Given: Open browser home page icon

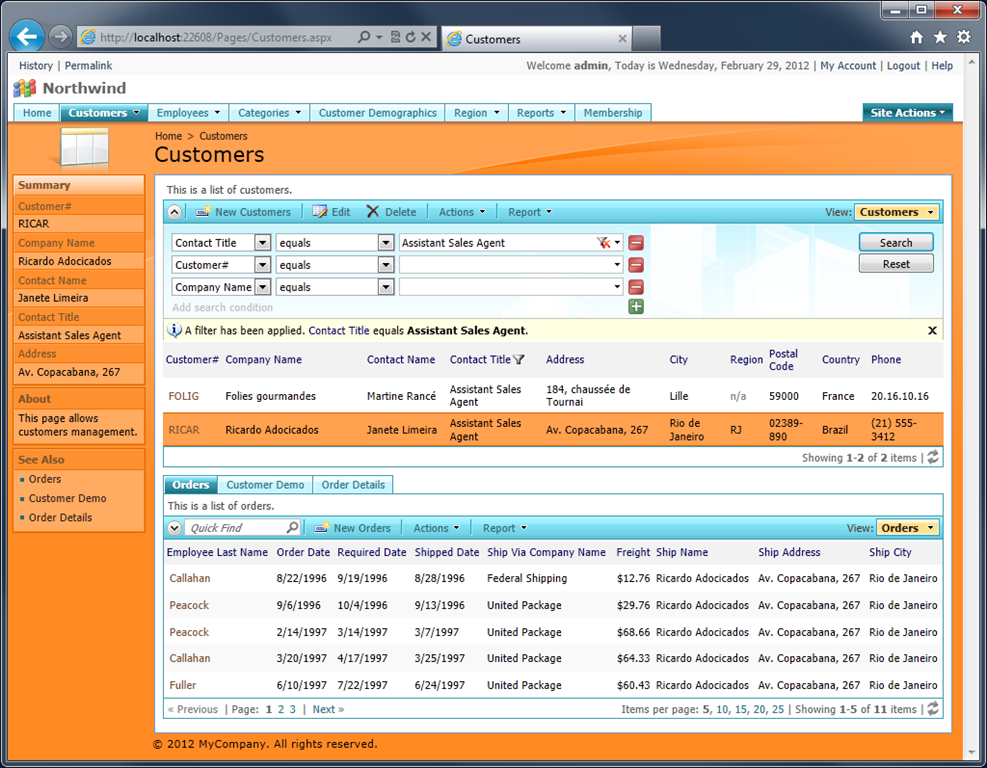Looking at the screenshot, I should (917, 37).
